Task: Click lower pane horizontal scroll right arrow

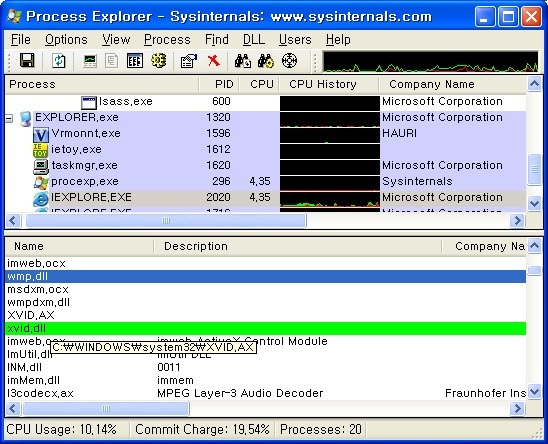Action: pos(518,408)
